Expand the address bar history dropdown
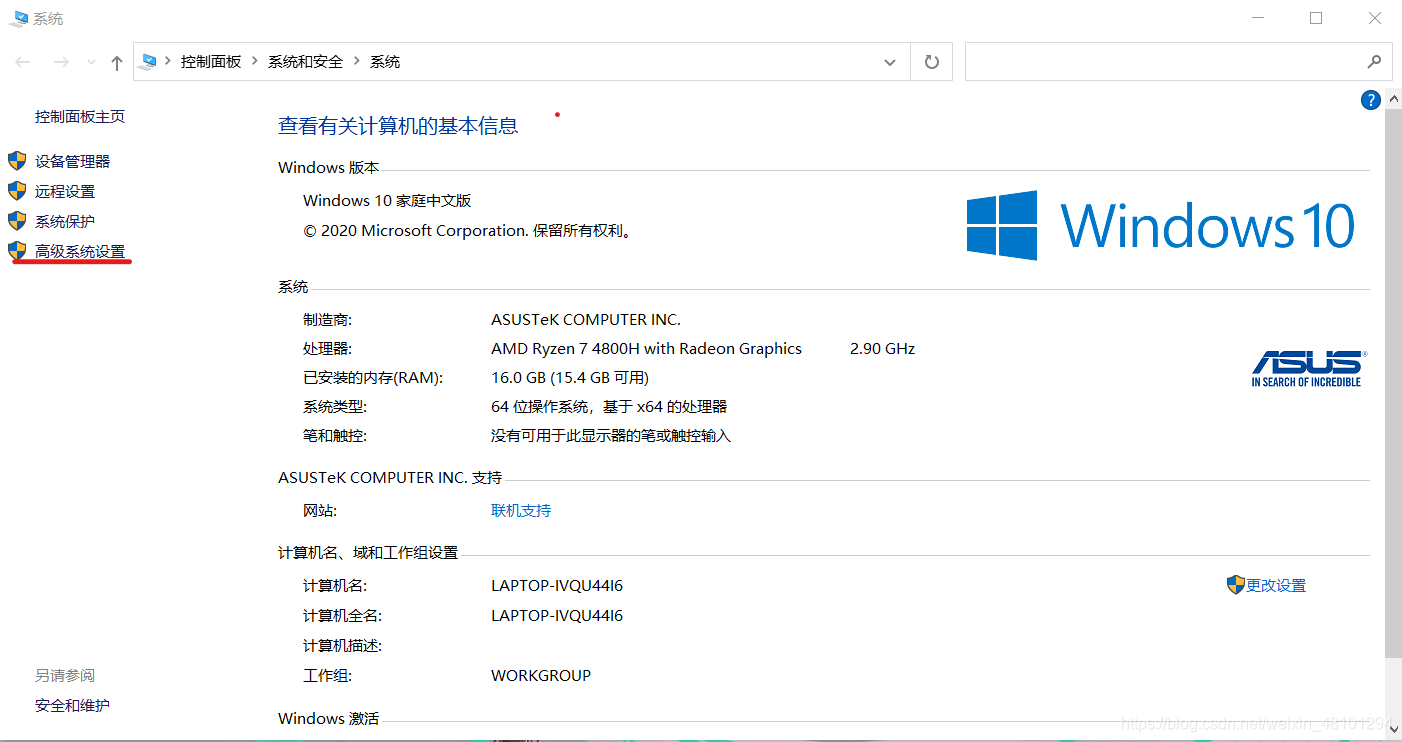Image resolution: width=1402 pixels, height=742 pixels. click(890, 62)
